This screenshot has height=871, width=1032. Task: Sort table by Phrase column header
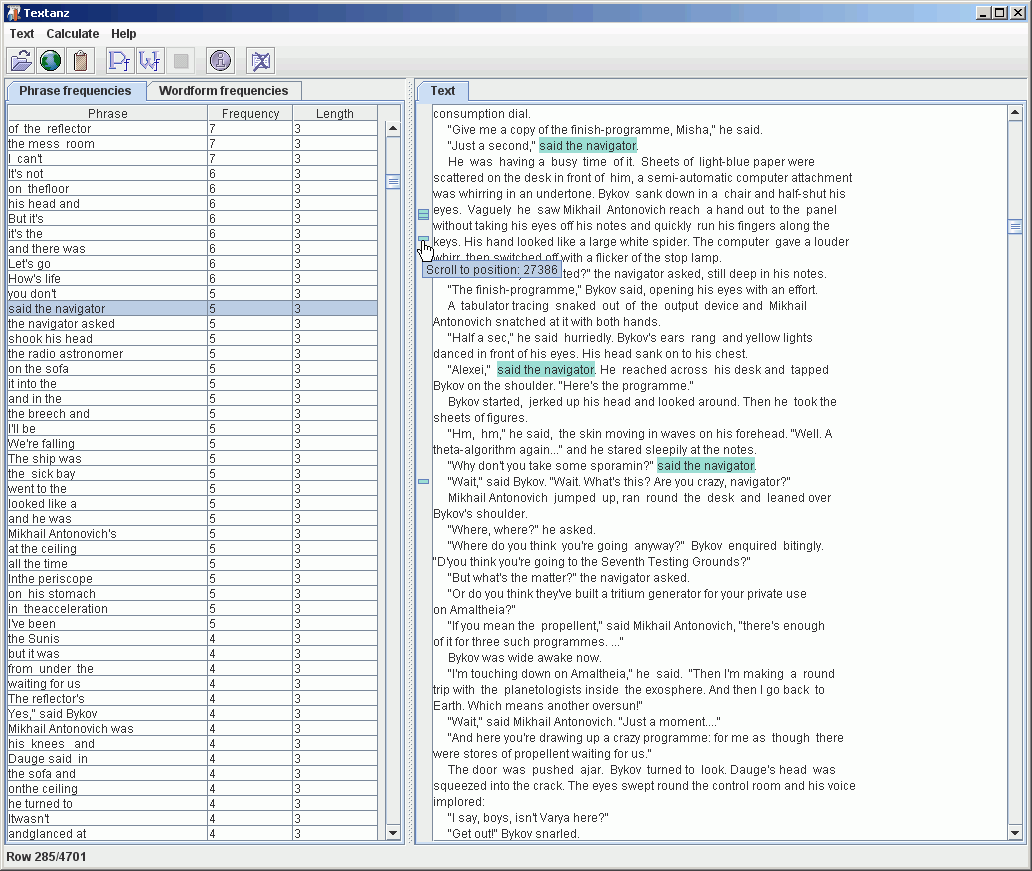[x=107, y=113]
